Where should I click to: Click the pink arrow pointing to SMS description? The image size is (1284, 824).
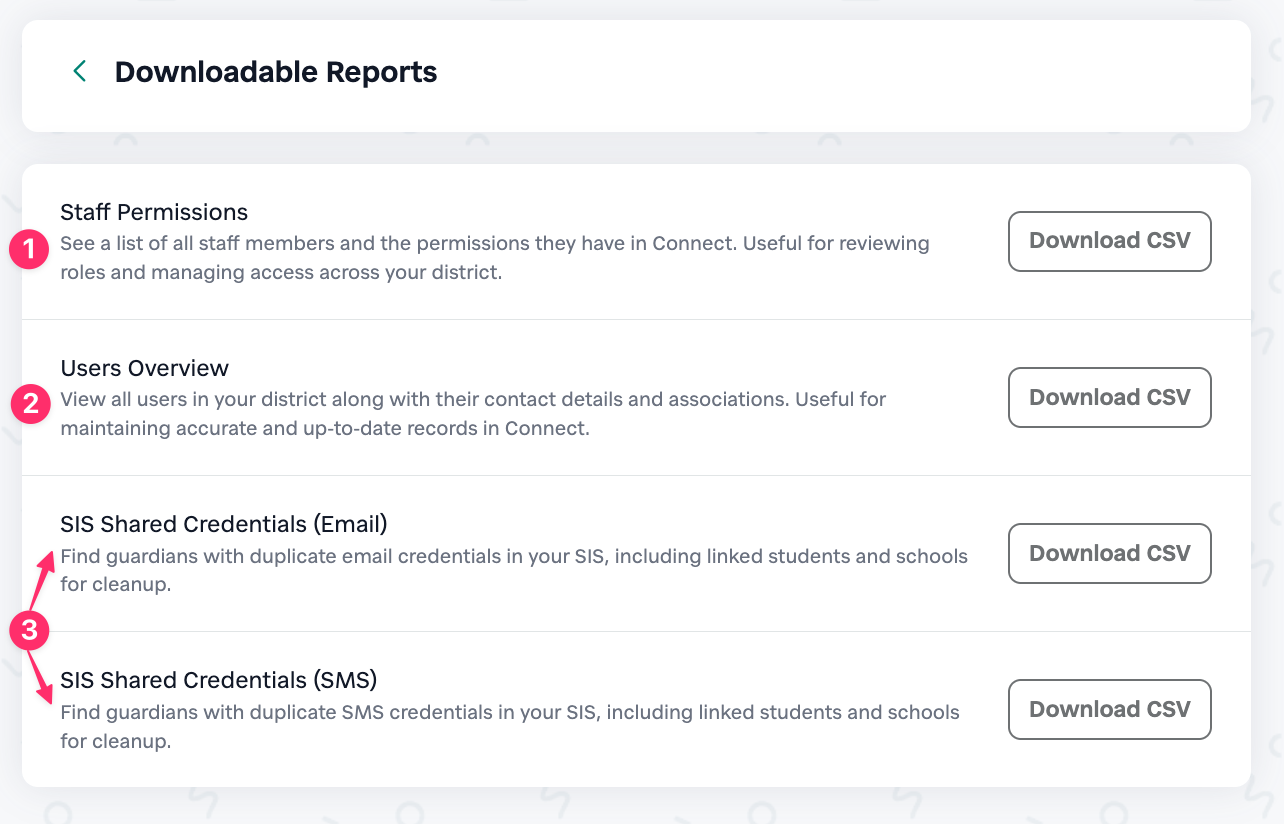(40, 678)
